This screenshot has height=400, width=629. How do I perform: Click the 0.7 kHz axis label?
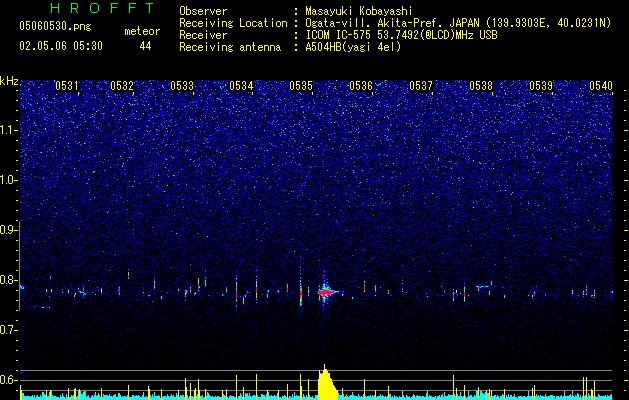(x=9, y=330)
